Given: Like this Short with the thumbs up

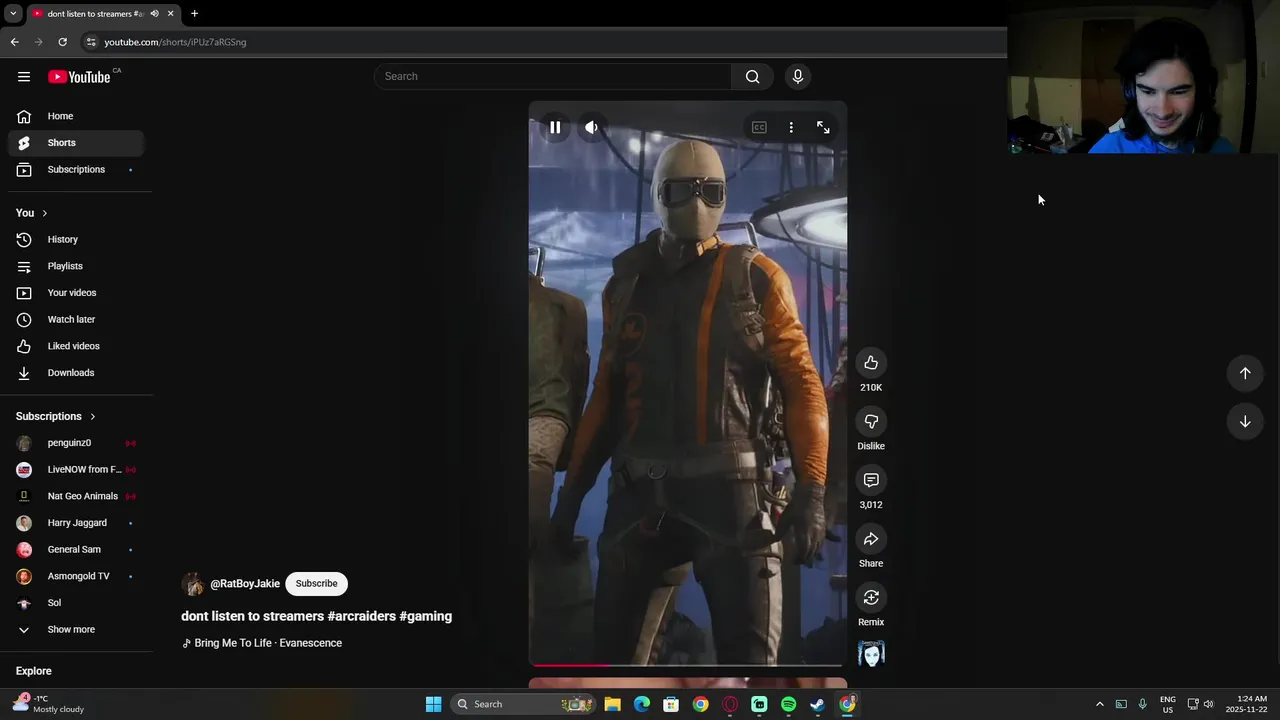Looking at the screenshot, I should (x=871, y=363).
